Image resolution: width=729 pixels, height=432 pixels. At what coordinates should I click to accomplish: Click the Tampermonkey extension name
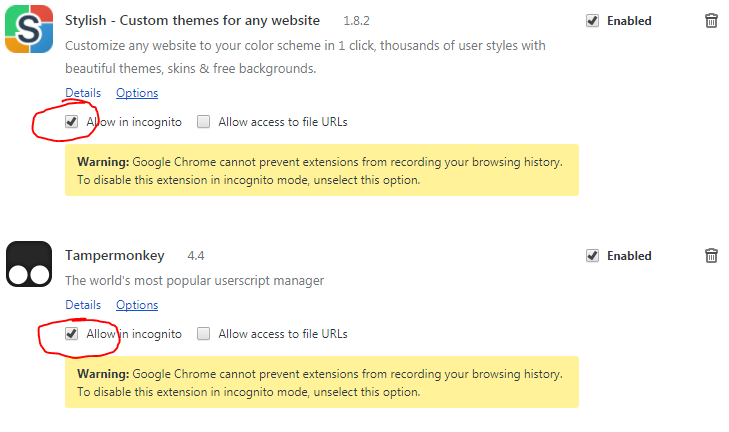(x=115, y=256)
